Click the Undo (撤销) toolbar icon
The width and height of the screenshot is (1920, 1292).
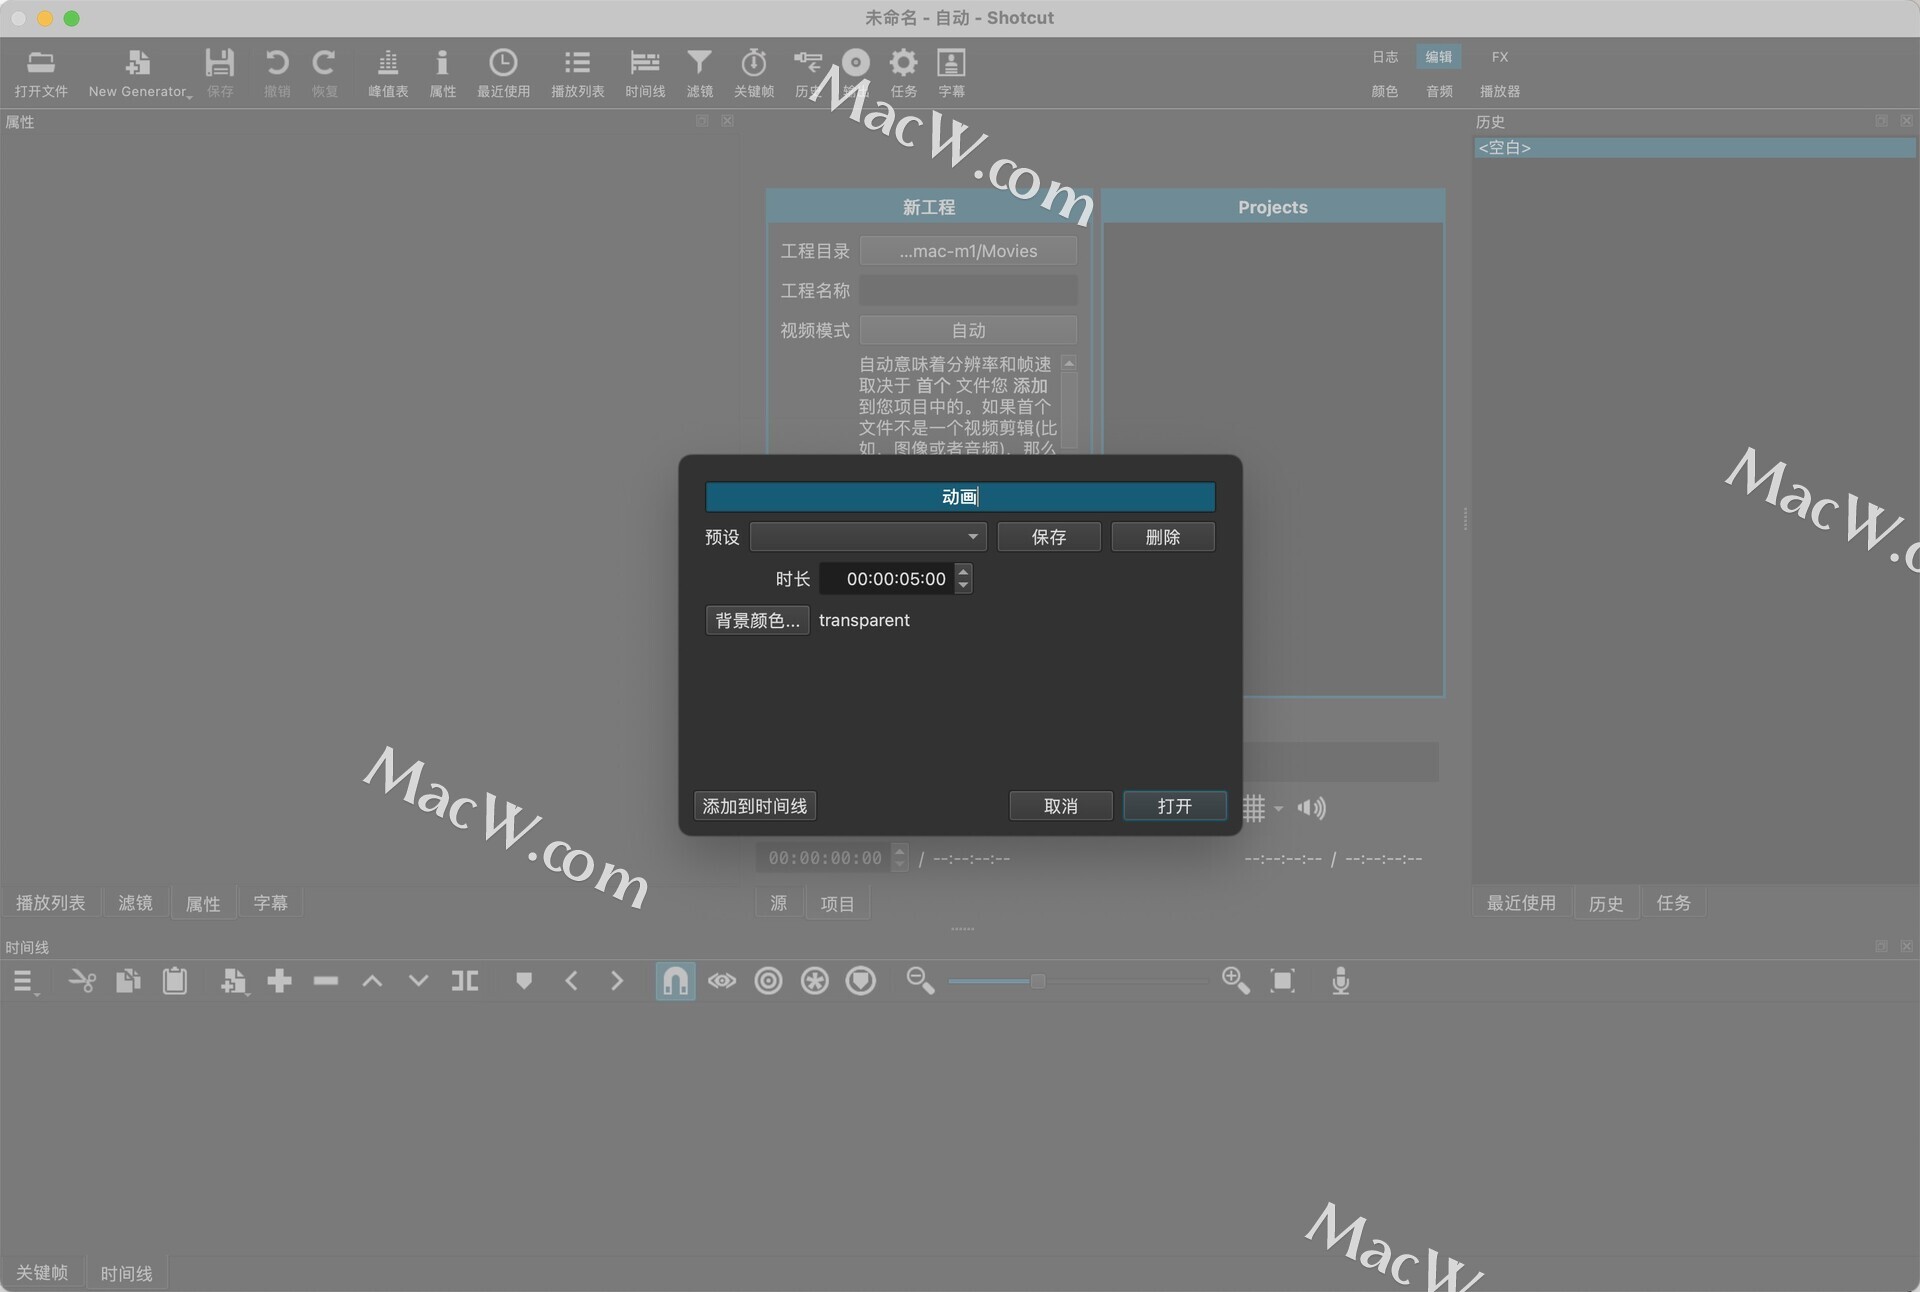(x=277, y=73)
